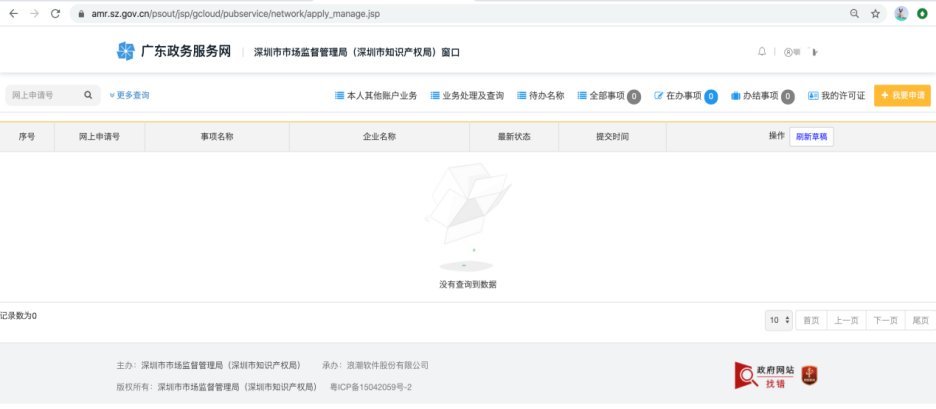Show 在办事项 tab
Screen dimensions: 936x409
(x=686, y=96)
